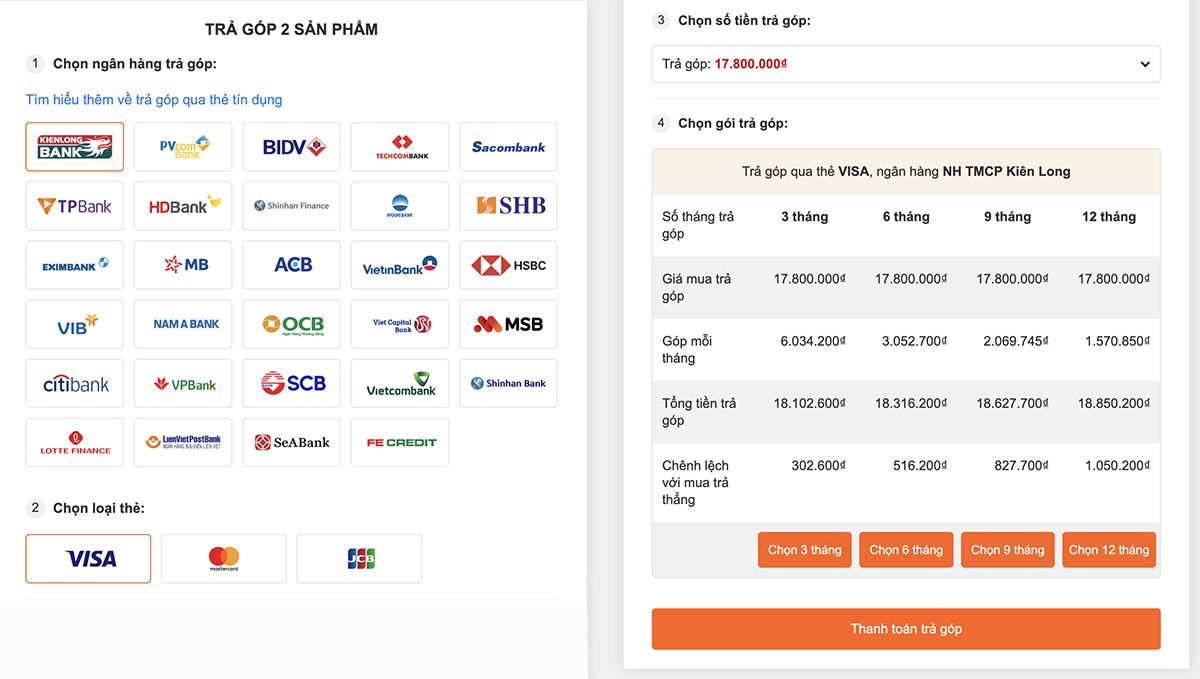Screen dimensions: 1200x679
Task: Open "Tìm hiểu thêm về trả góp" link
Action: point(154,100)
